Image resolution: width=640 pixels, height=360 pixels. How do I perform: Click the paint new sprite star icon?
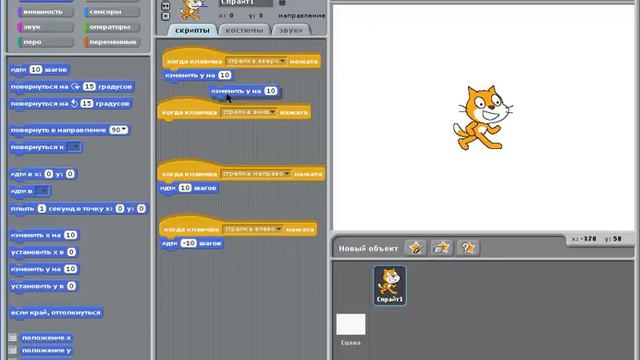click(x=416, y=248)
